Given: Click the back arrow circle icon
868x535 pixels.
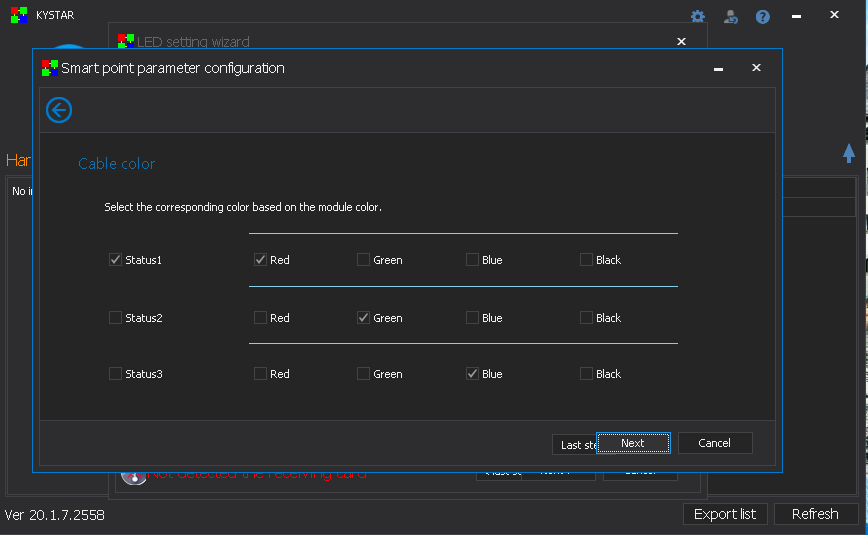Looking at the screenshot, I should tap(59, 110).
